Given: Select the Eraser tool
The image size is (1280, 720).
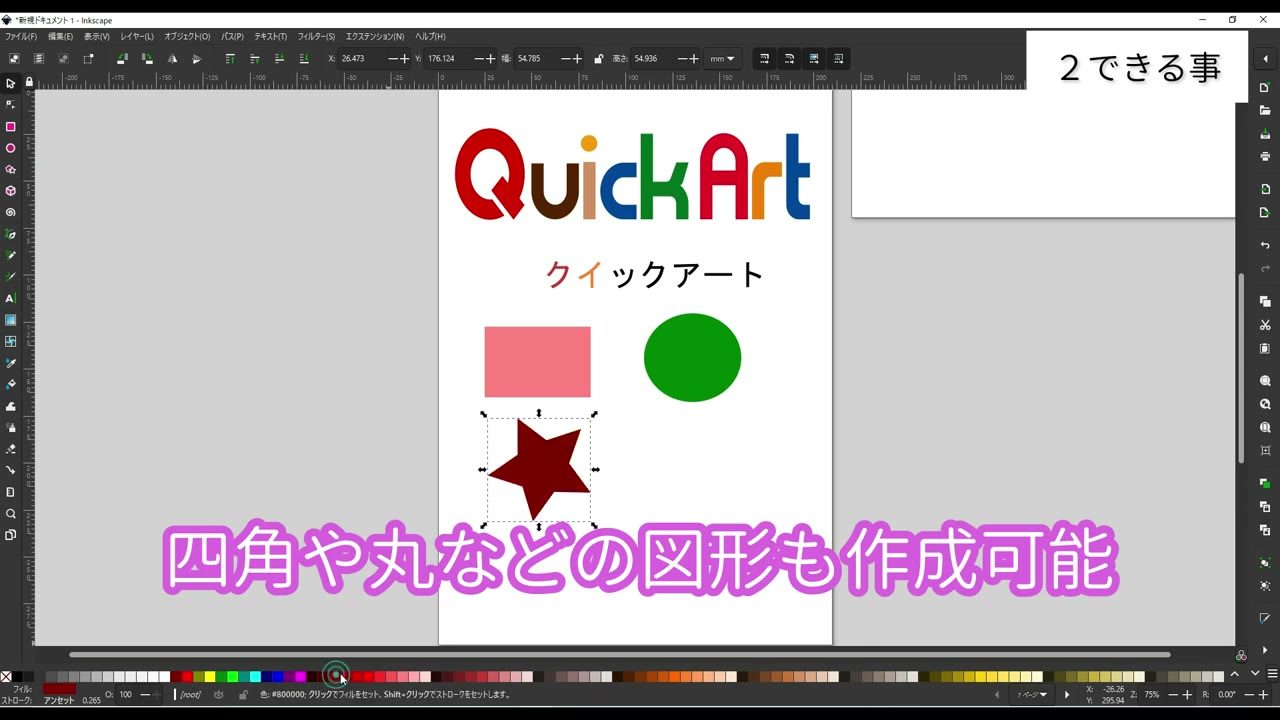Looking at the screenshot, I should 11,449.
